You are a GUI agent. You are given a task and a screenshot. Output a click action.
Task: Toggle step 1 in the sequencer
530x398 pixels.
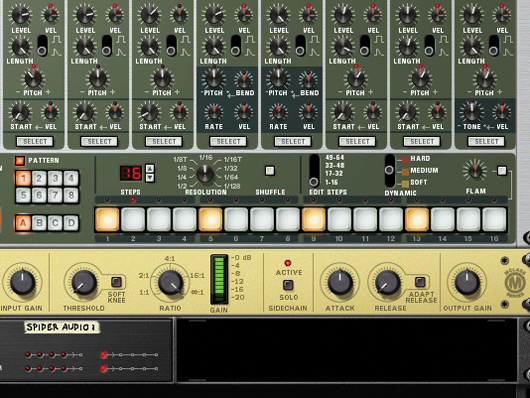pos(107,219)
